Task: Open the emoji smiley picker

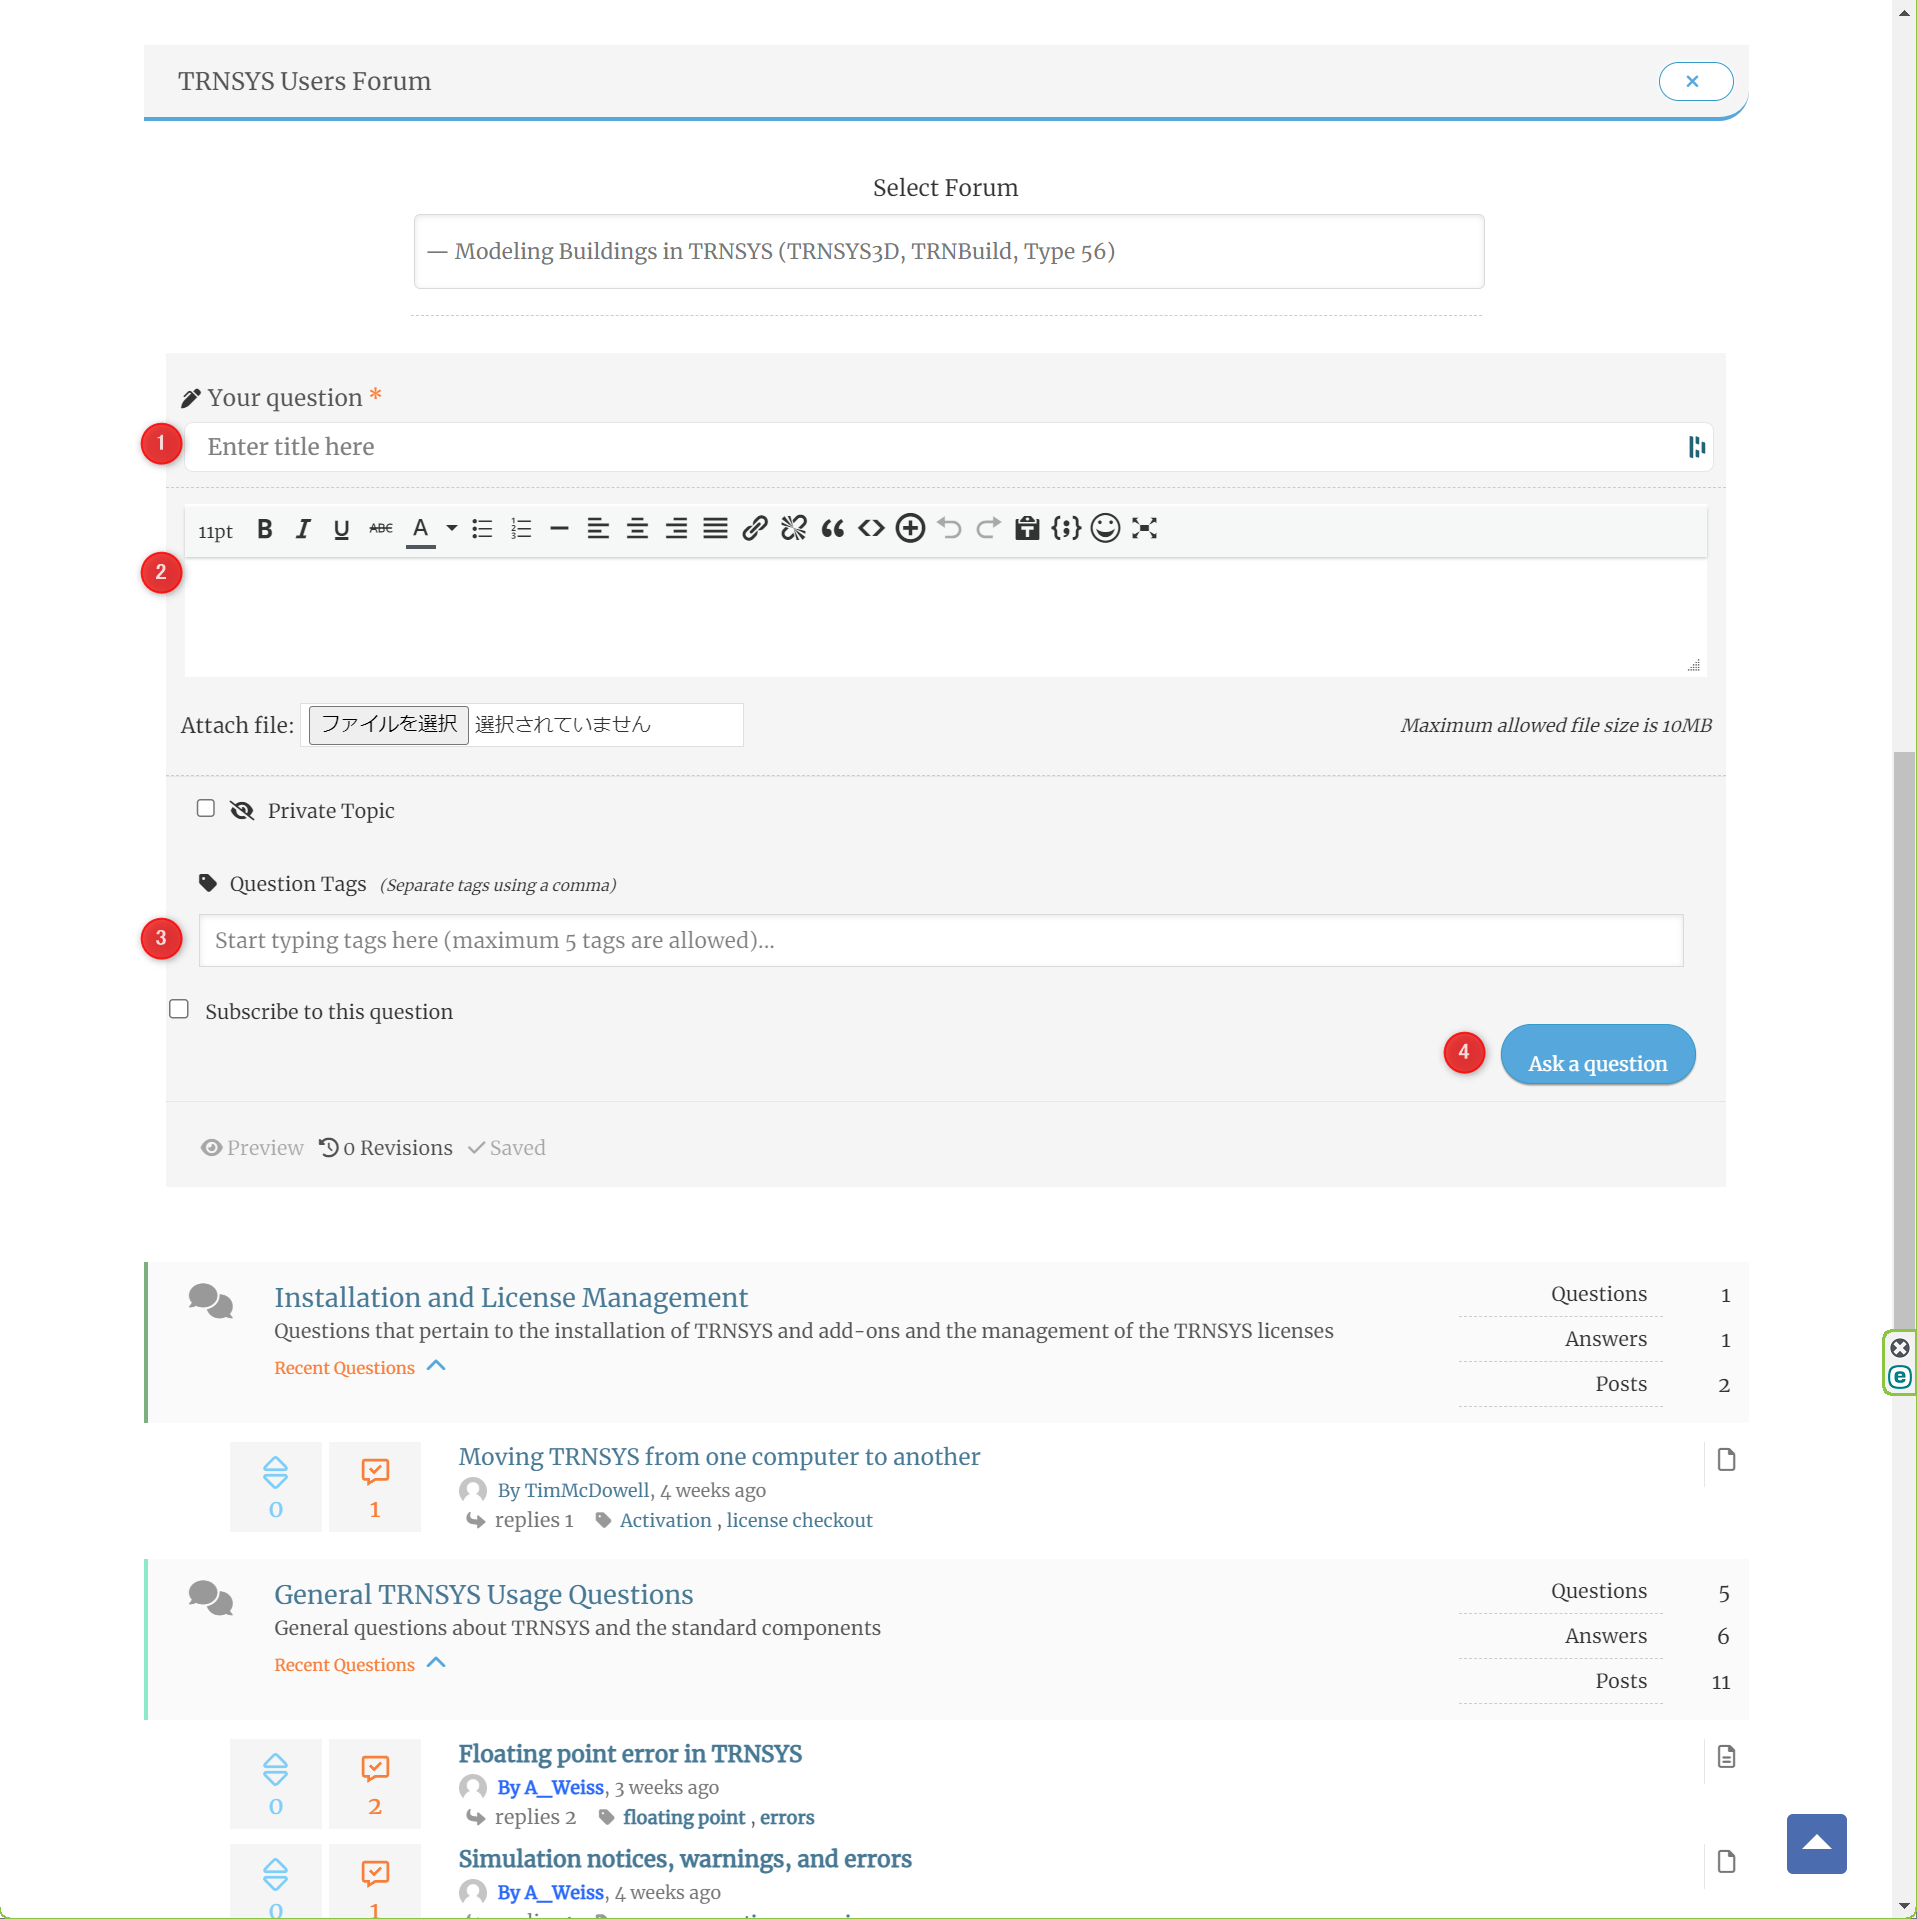Action: 1105,529
